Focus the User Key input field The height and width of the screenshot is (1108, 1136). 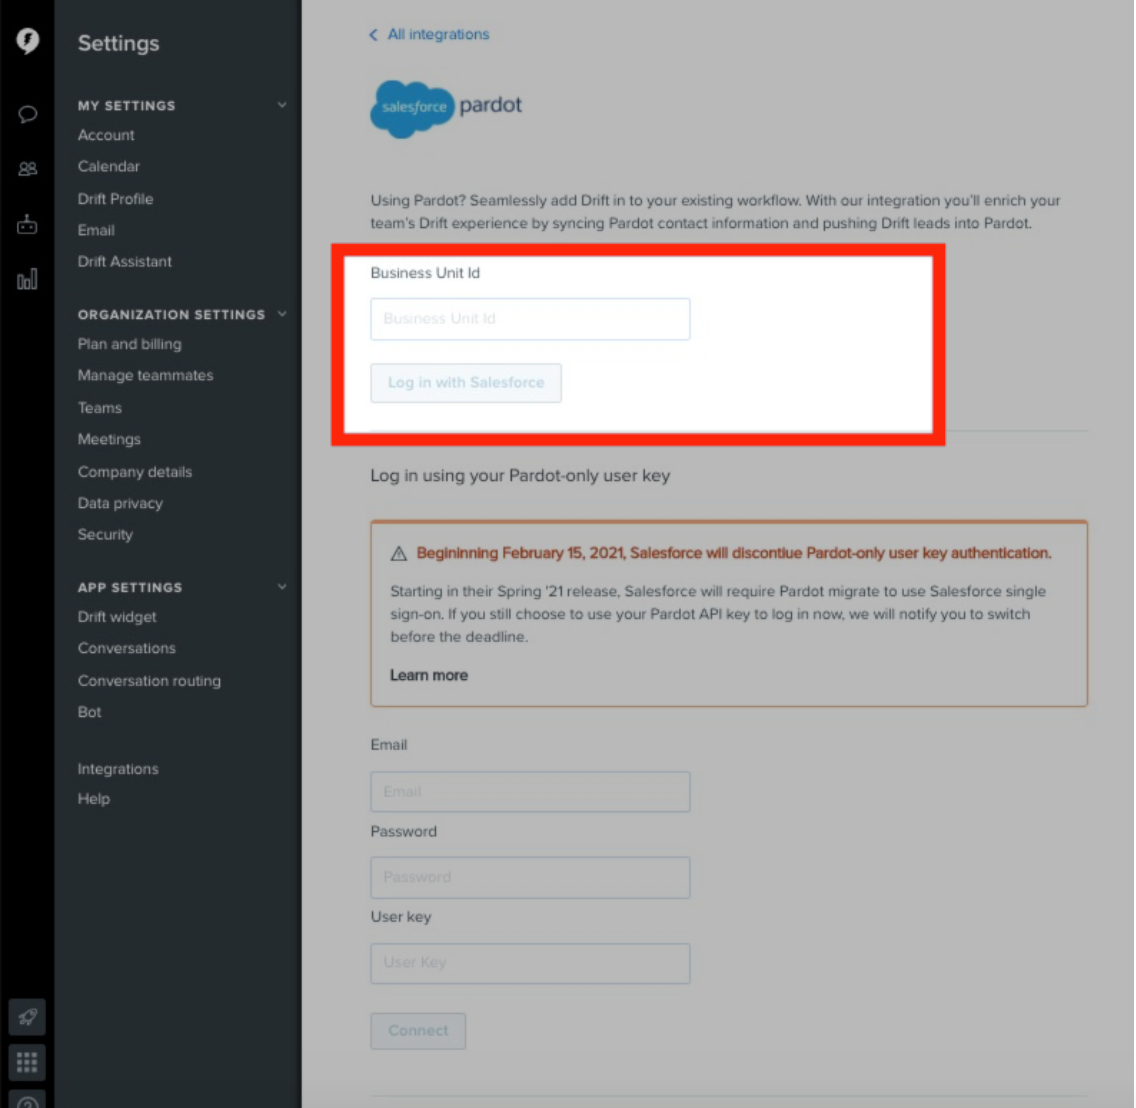(530, 963)
